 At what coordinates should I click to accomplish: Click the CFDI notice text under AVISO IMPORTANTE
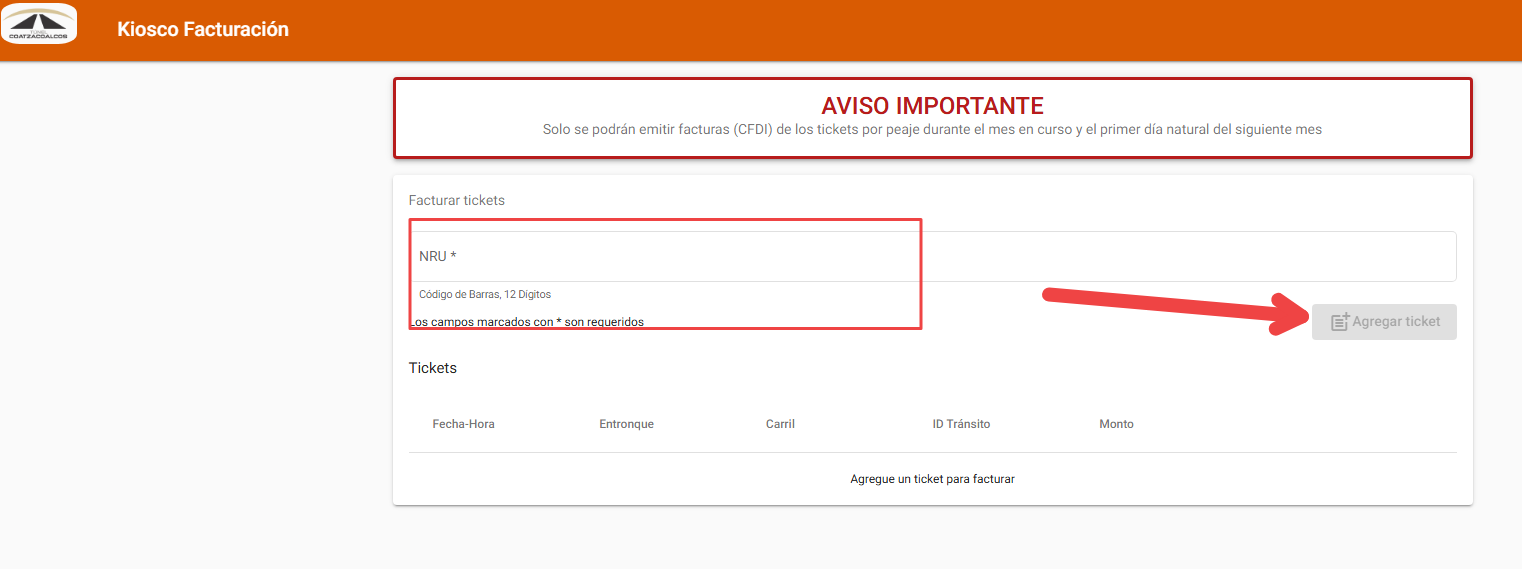click(x=932, y=130)
